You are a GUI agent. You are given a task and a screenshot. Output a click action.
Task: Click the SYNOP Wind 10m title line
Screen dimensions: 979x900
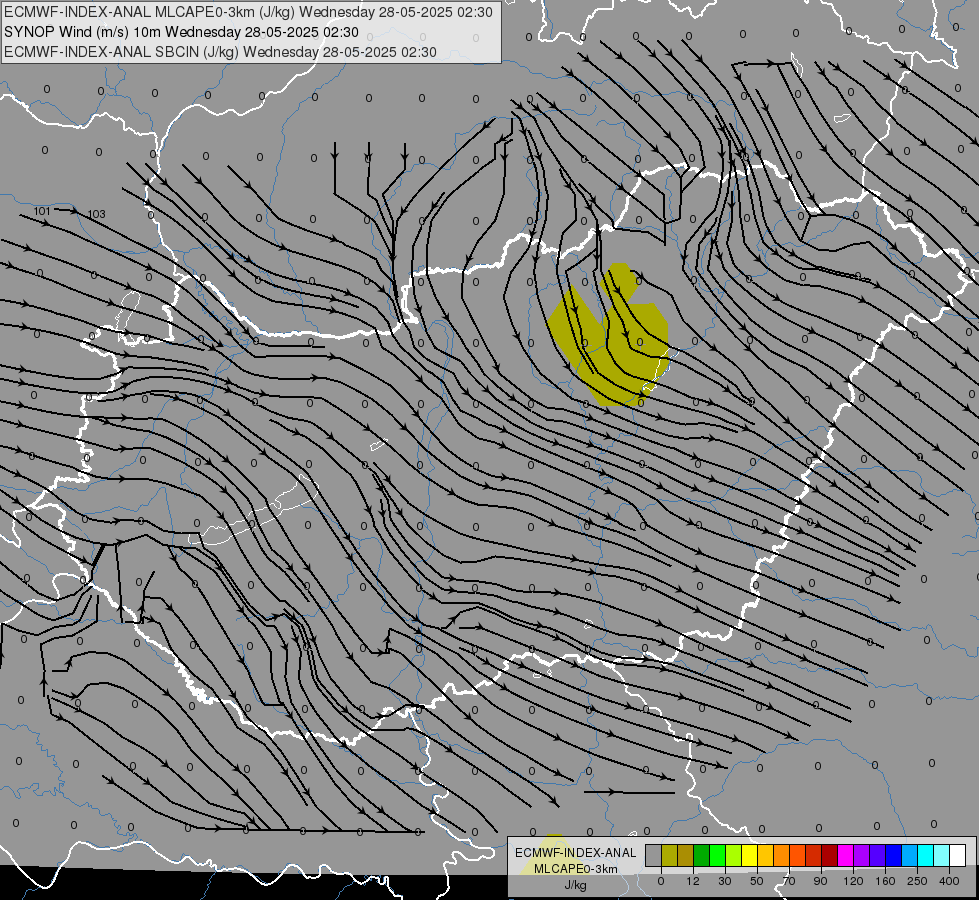pos(181,32)
